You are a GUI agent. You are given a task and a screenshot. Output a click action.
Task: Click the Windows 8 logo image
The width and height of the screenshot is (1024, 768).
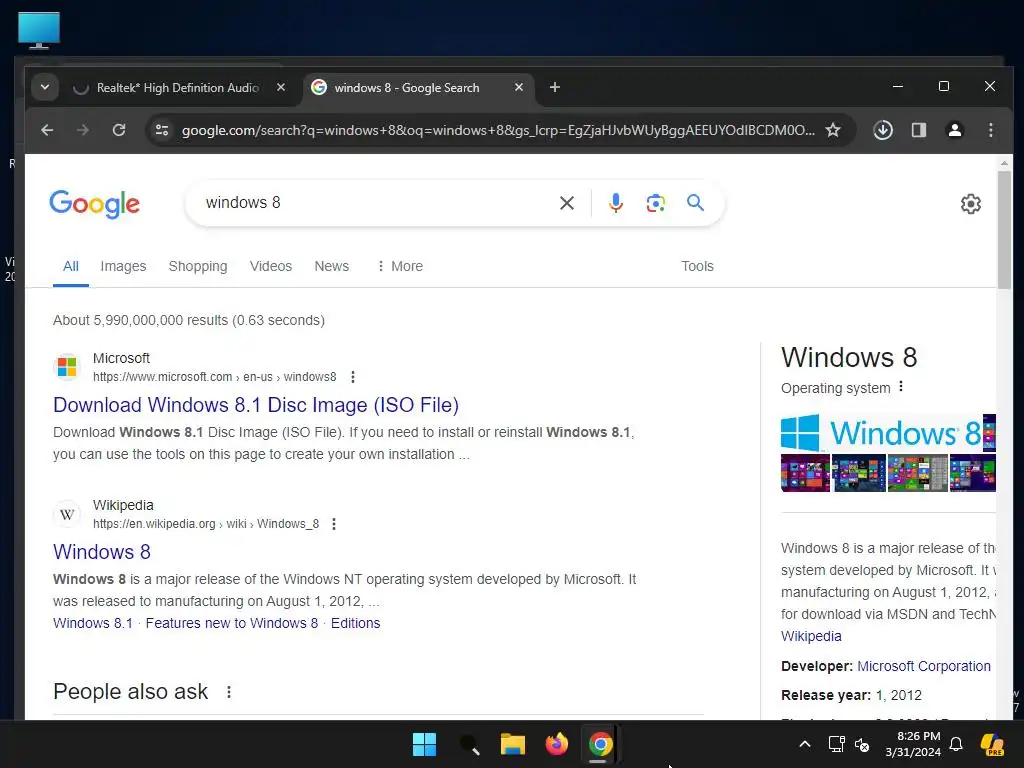point(881,432)
